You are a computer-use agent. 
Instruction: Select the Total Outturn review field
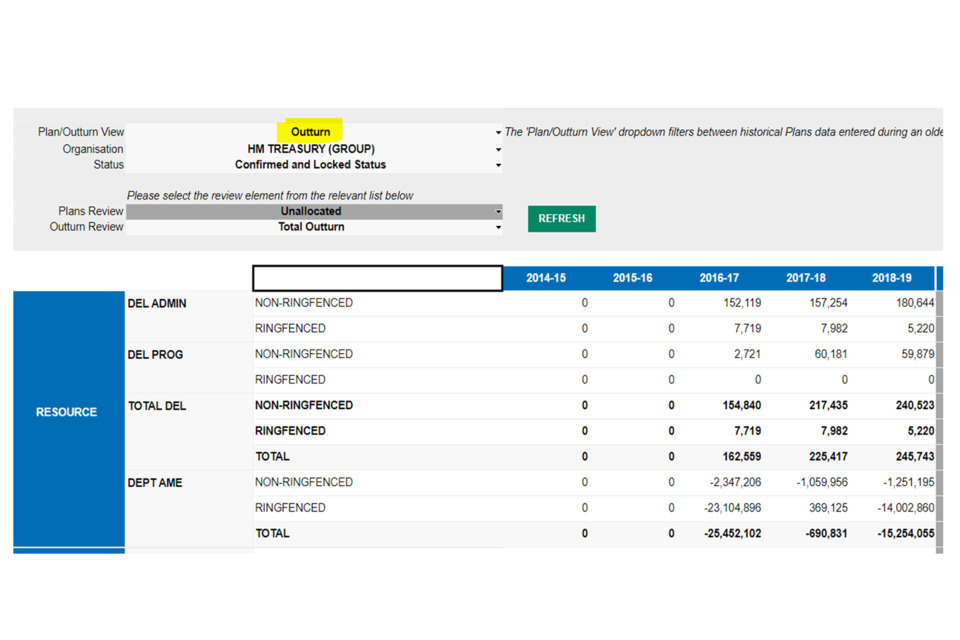pos(311,227)
